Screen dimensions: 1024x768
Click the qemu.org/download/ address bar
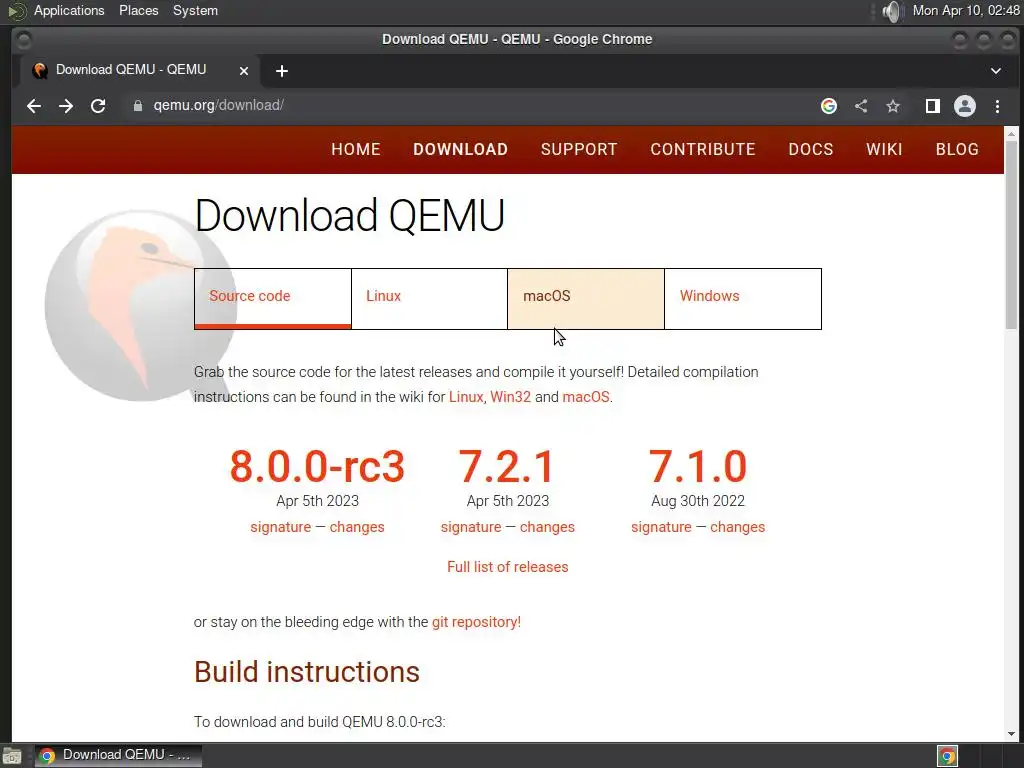470,106
